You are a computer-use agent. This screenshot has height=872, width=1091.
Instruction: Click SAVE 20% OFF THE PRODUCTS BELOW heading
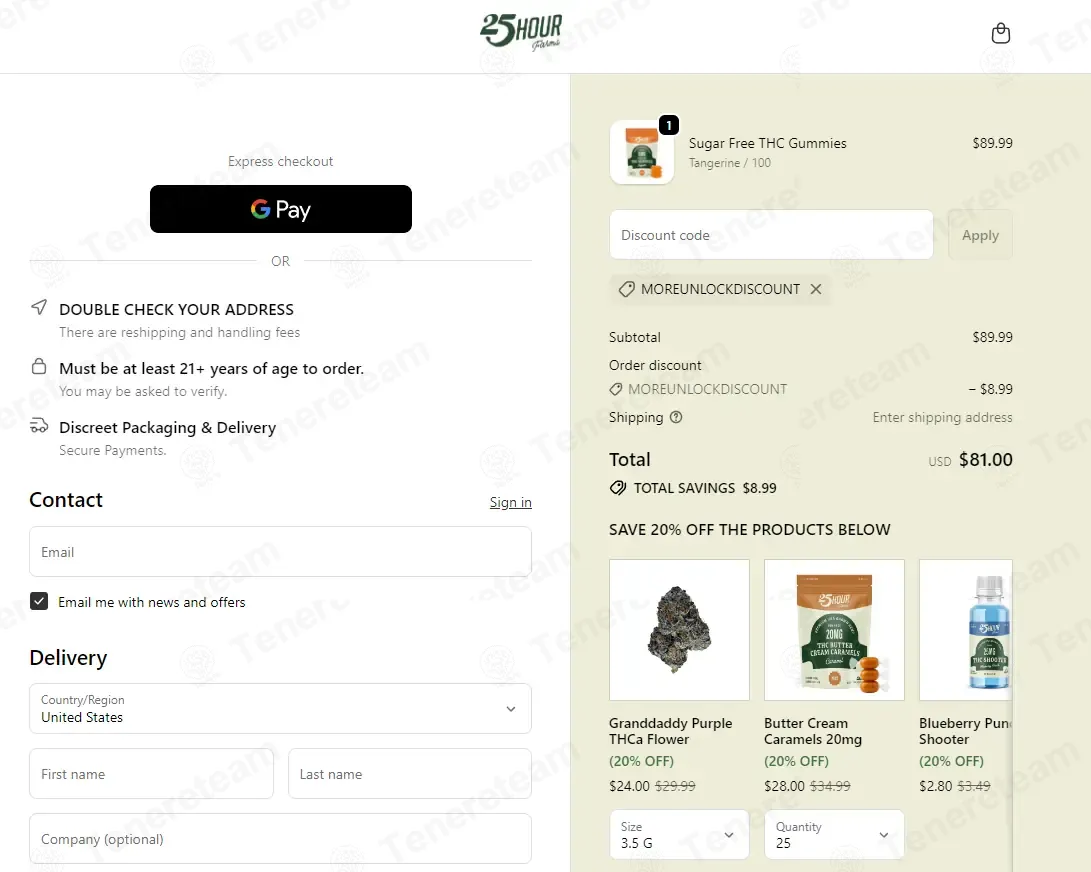point(749,530)
